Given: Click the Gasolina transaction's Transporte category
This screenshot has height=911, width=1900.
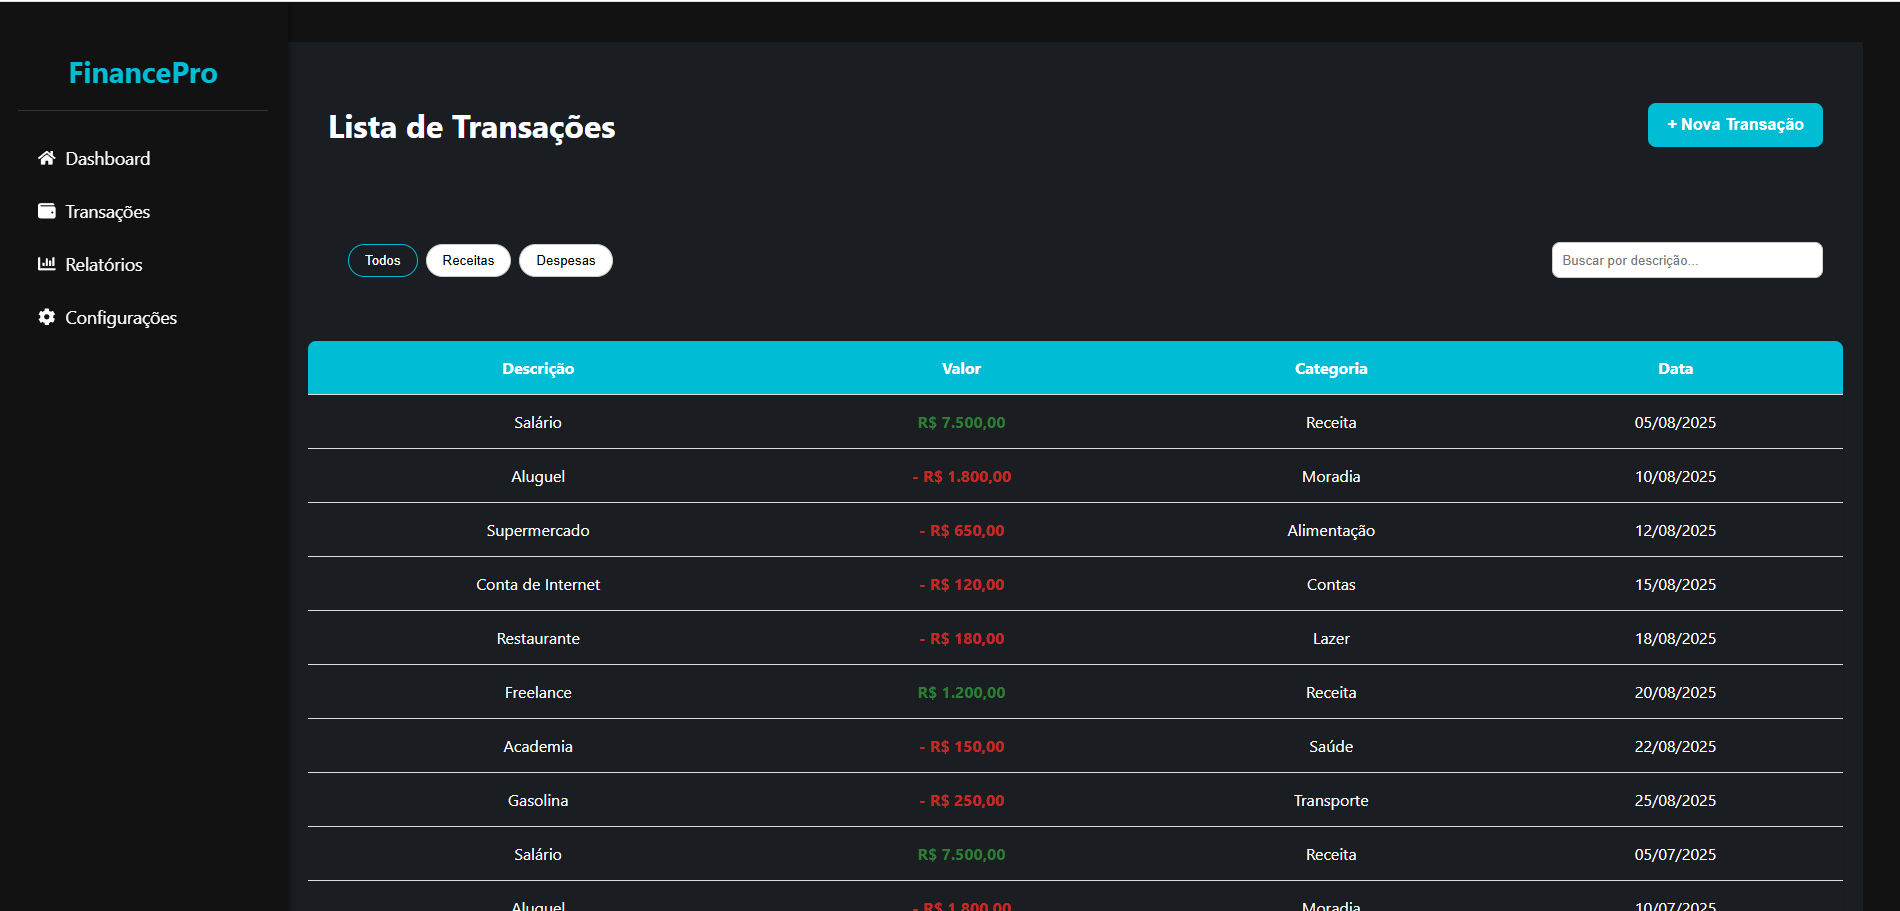Looking at the screenshot, I should (x=1330, y=800).
